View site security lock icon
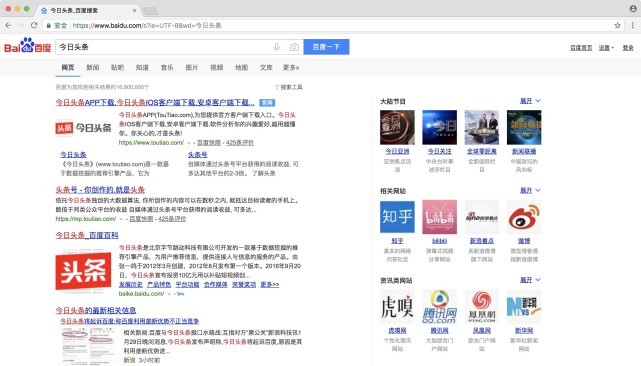Viewport: 641px width, 366px height. (49, 25)
